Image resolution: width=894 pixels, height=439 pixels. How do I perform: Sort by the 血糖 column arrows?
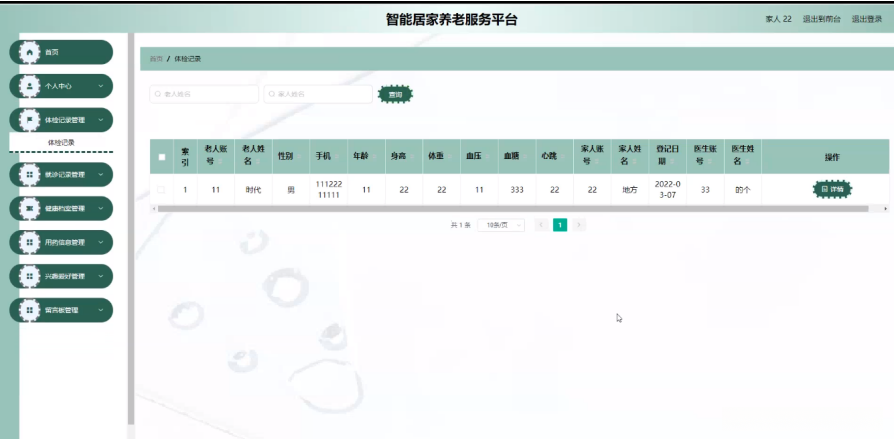tap(525, 157)
